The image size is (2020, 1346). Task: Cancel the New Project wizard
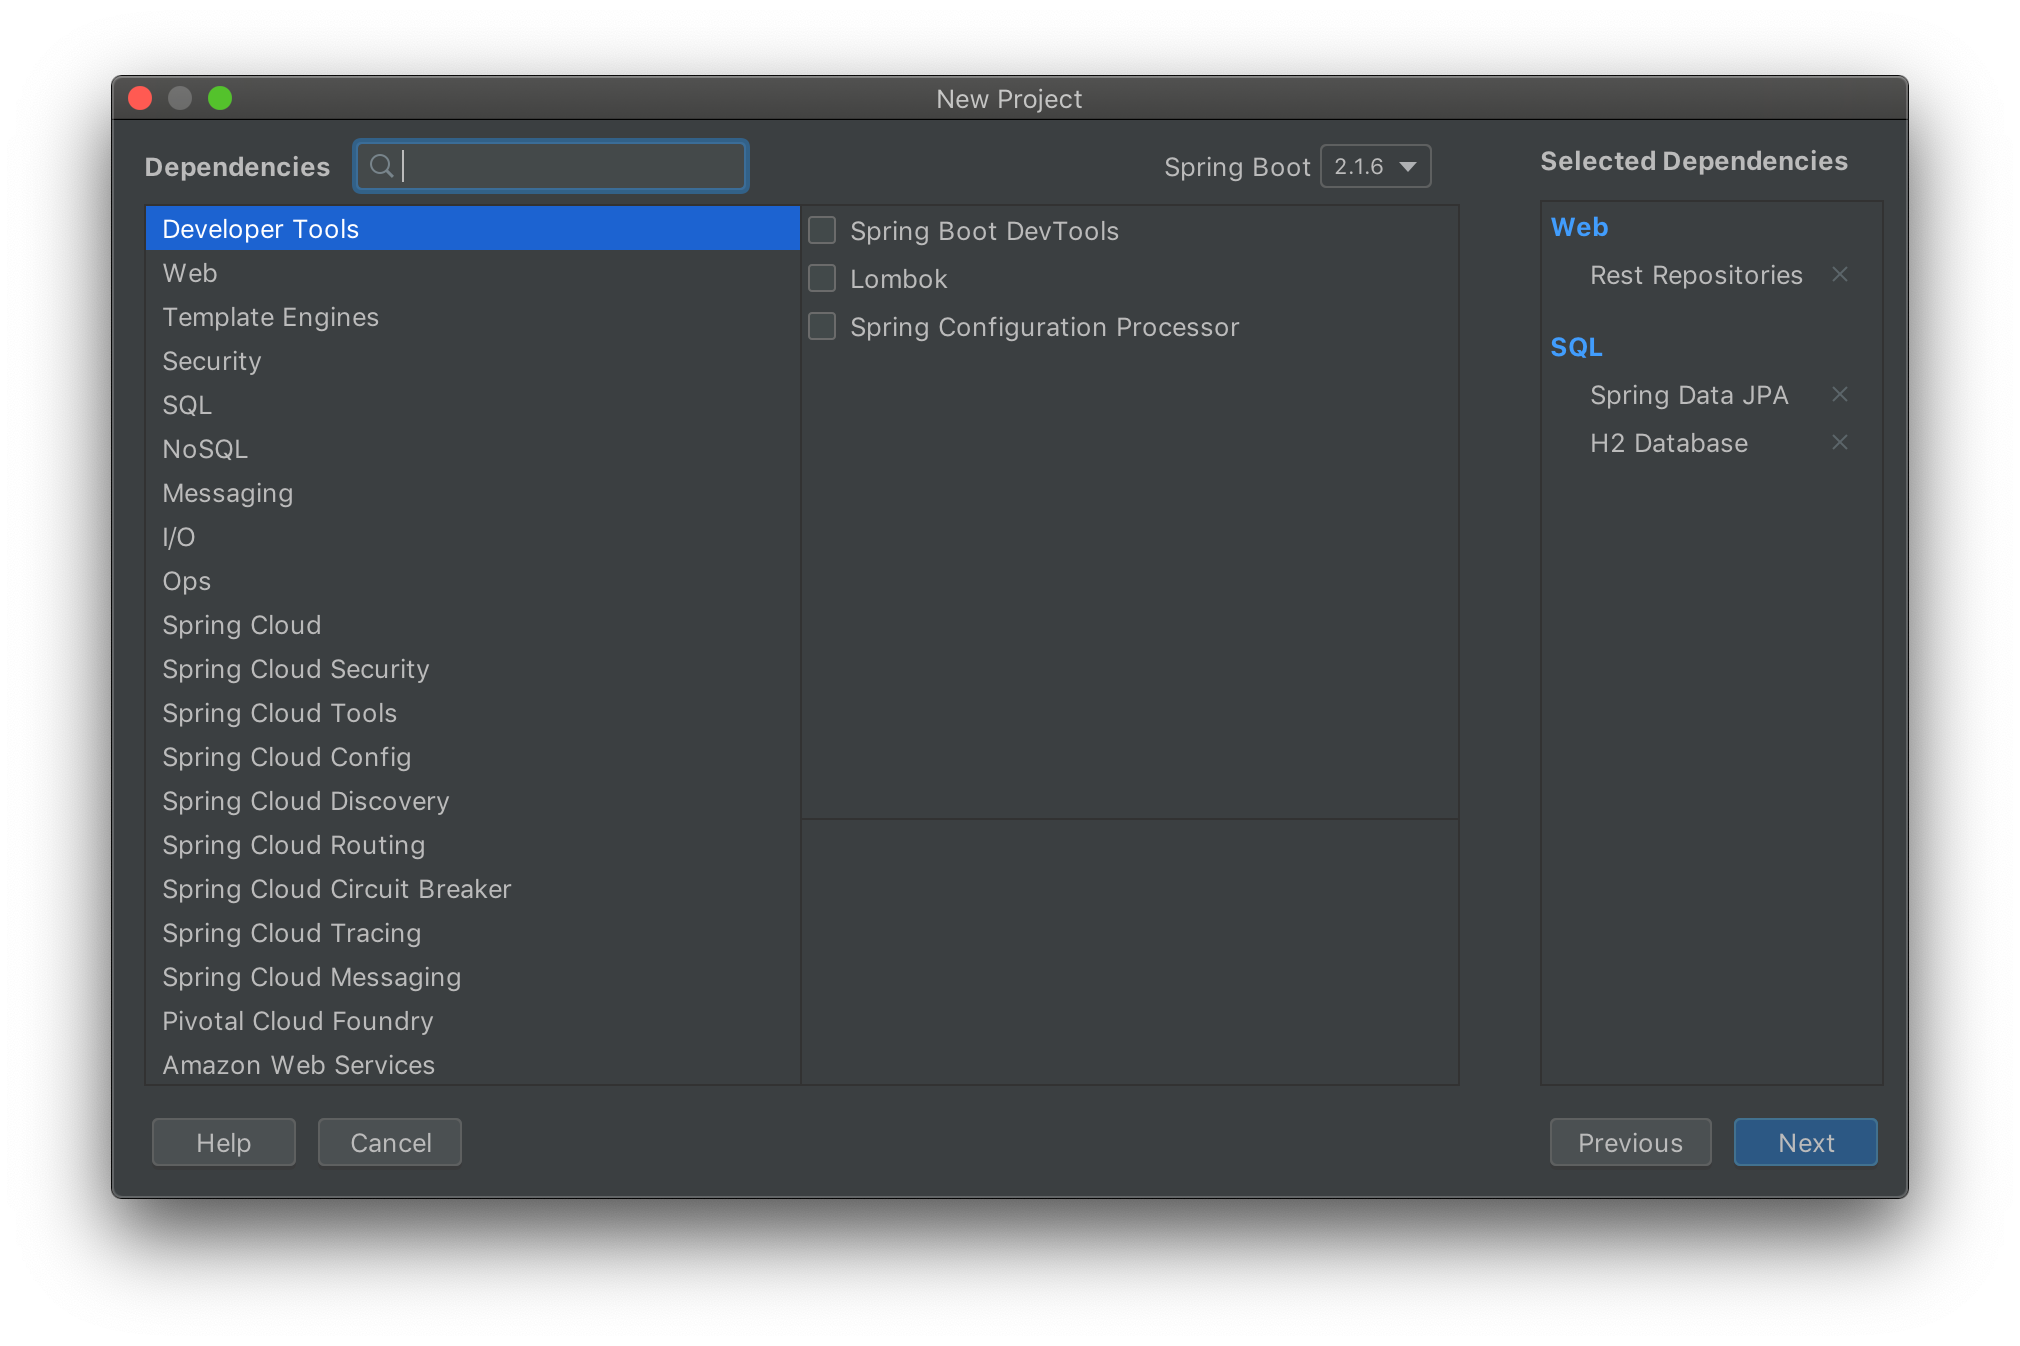tap(390, 1142)
